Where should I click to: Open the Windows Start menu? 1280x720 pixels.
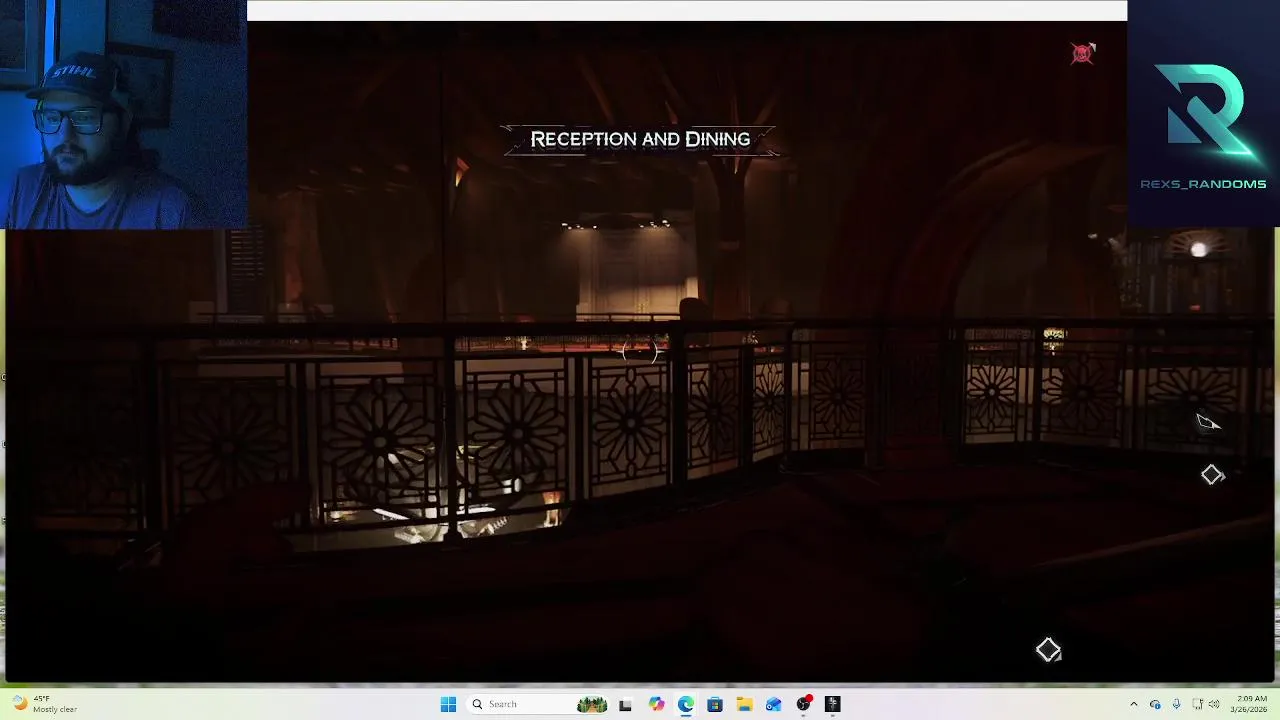448,704
